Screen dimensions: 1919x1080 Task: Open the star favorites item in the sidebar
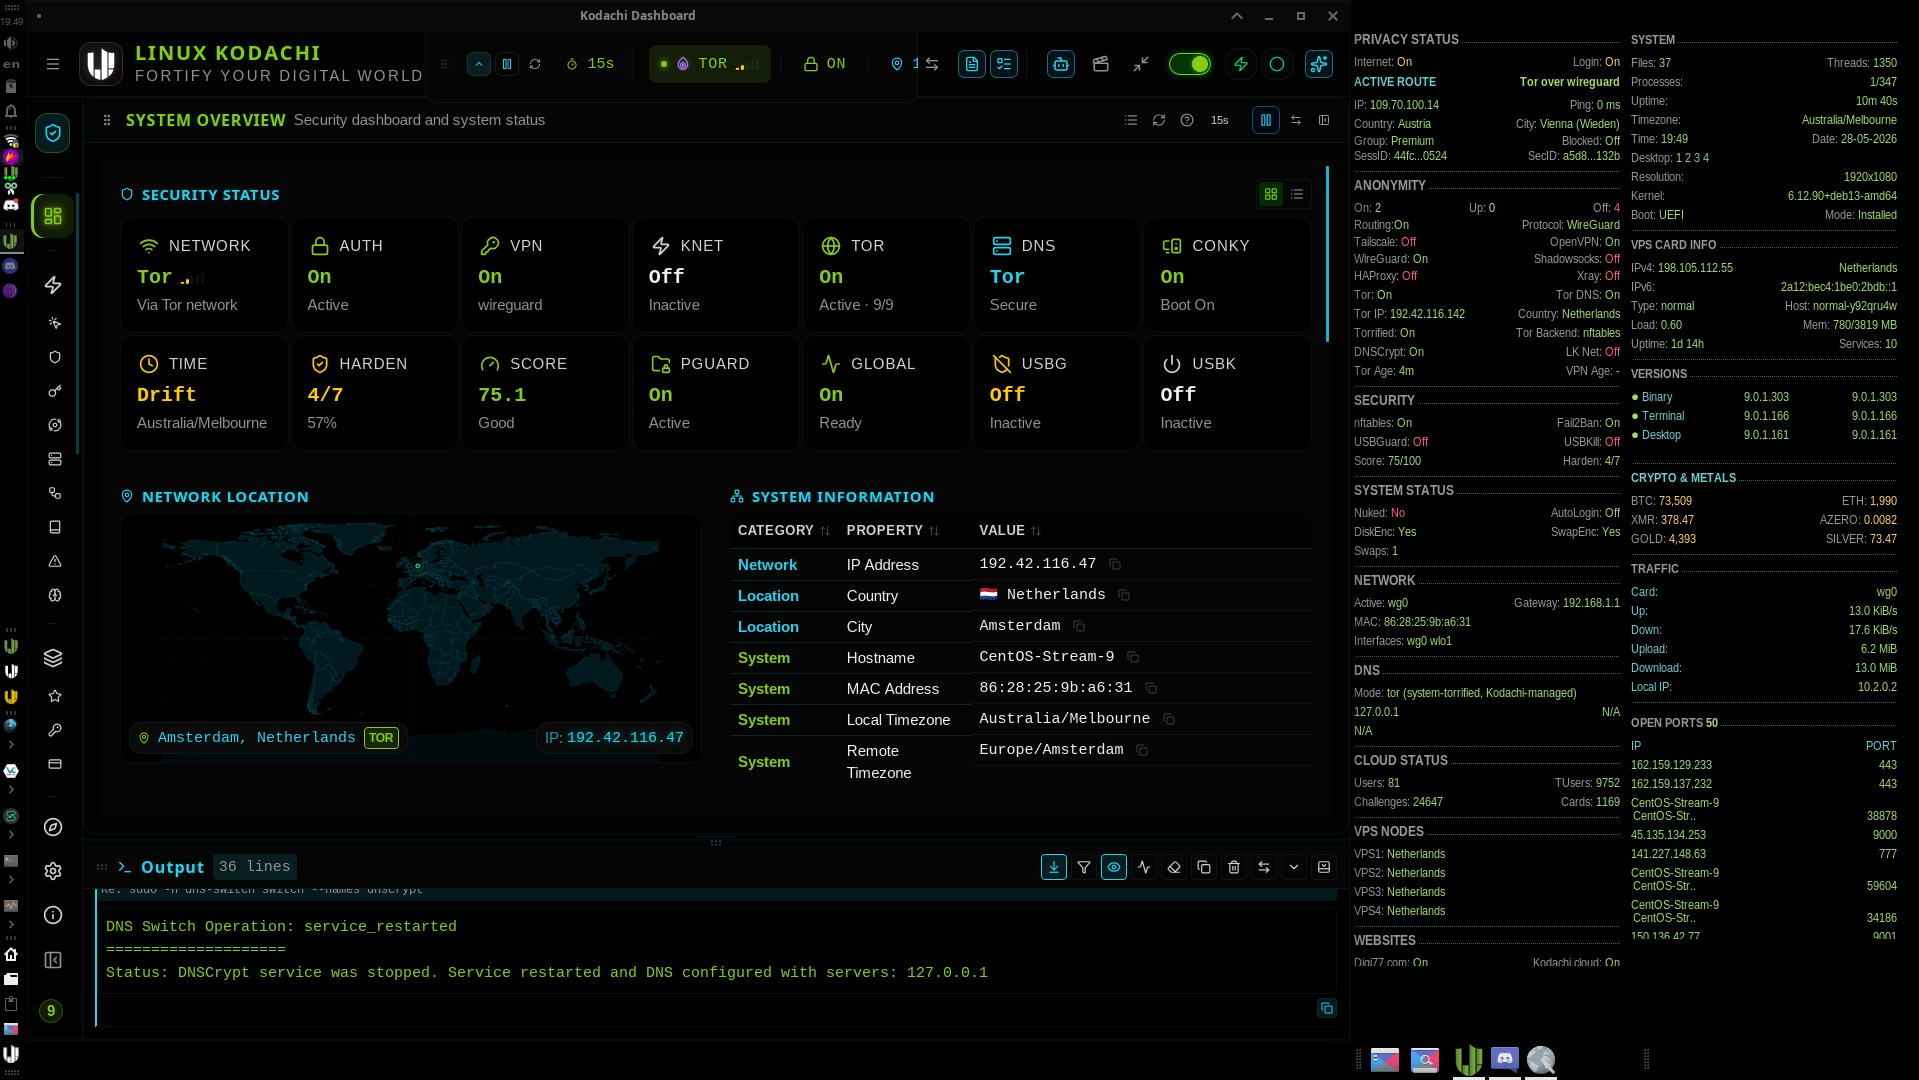pos(55,696)
